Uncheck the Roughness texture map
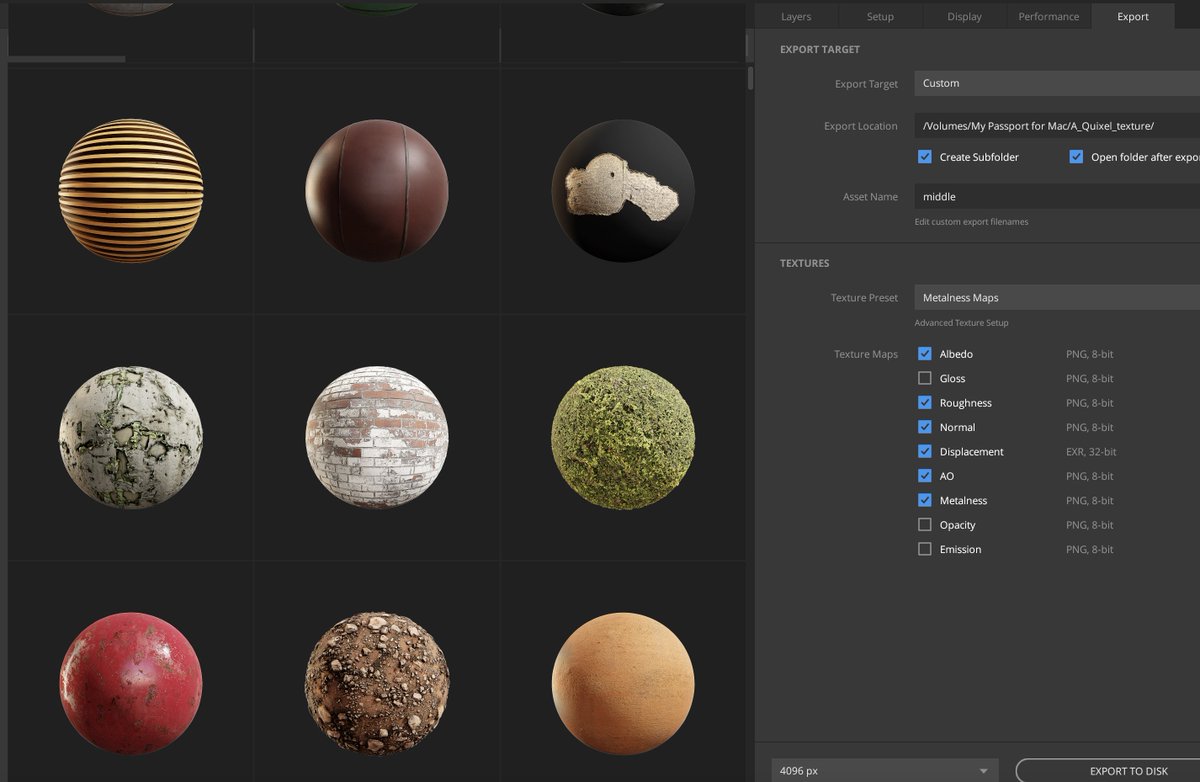This screenshot has height=782, width=1200. point(925,403)
